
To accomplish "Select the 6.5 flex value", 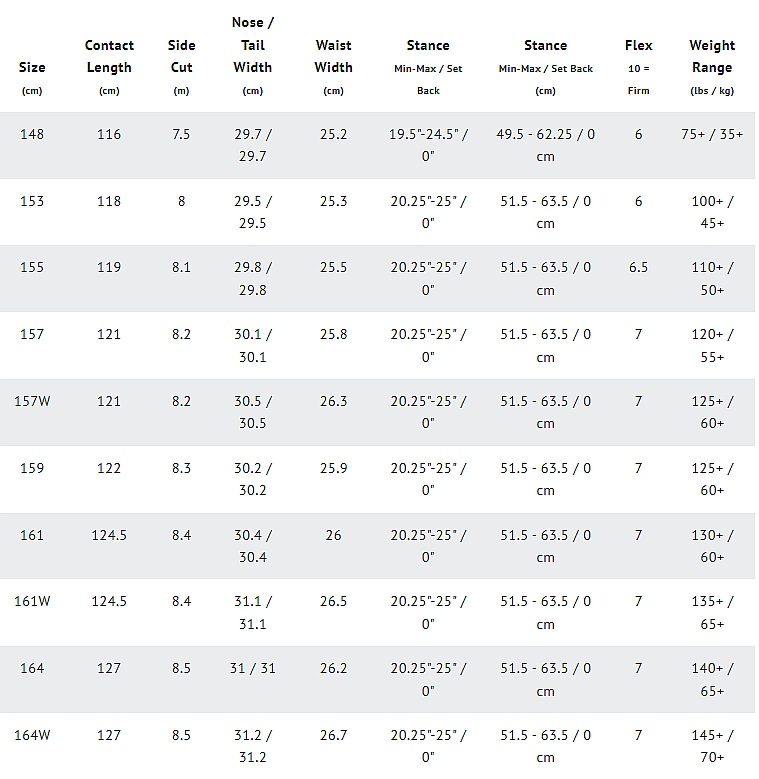I will (x=638, y=267).
